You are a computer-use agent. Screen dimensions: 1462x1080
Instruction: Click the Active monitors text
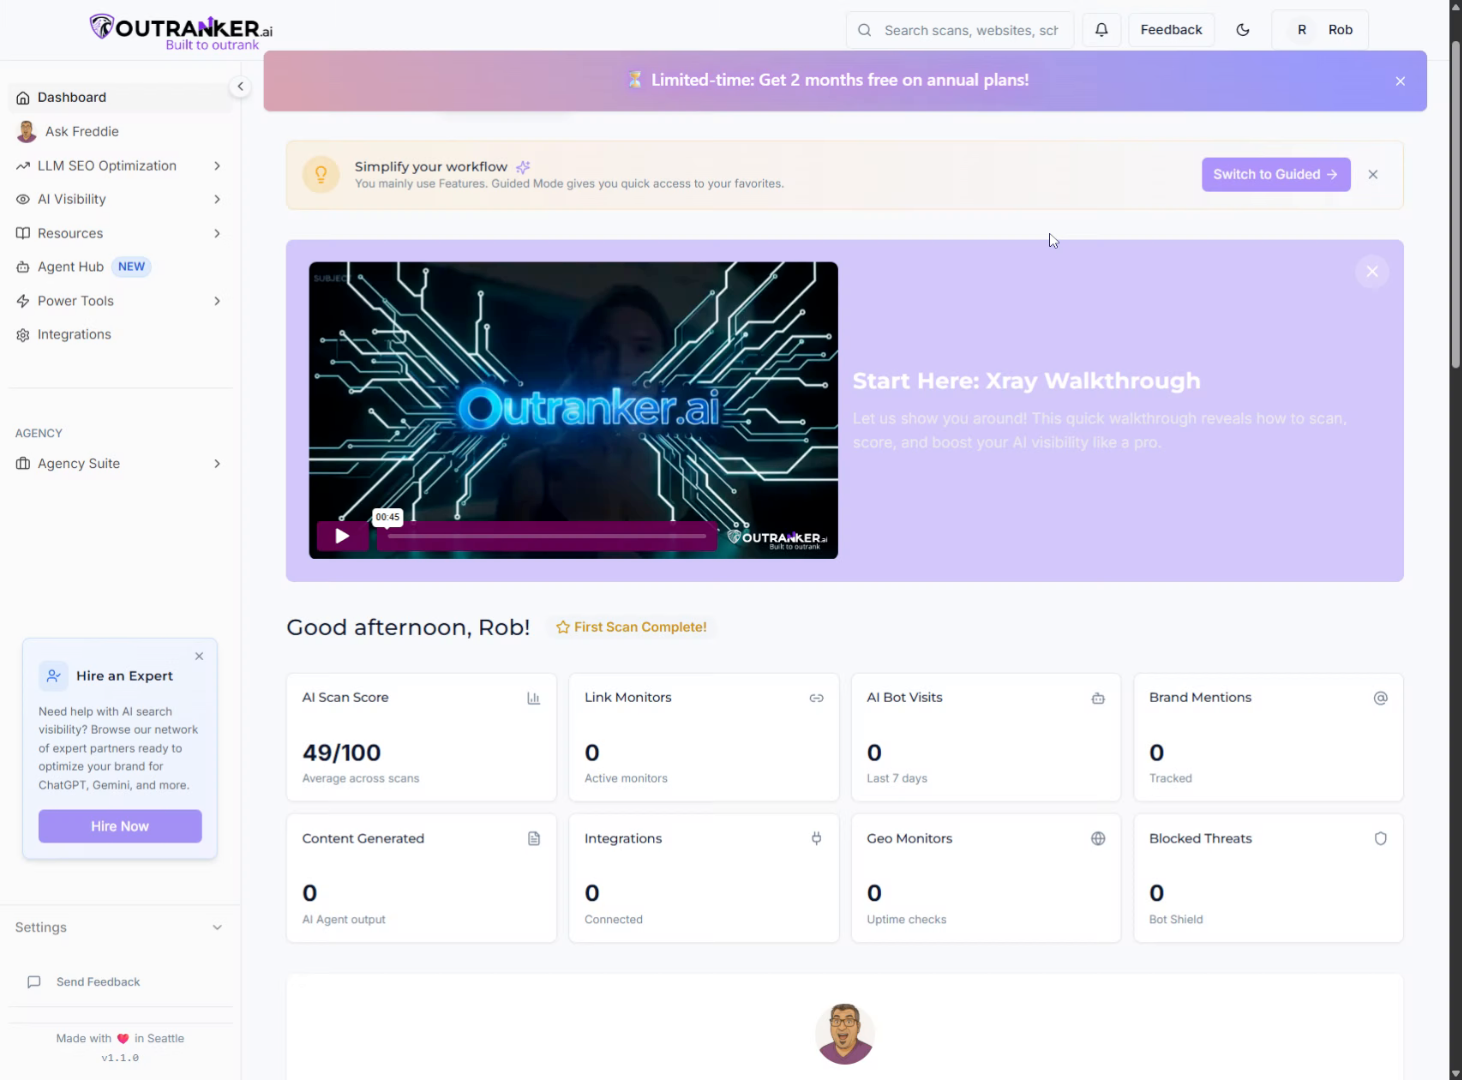(x=626, y=778)
